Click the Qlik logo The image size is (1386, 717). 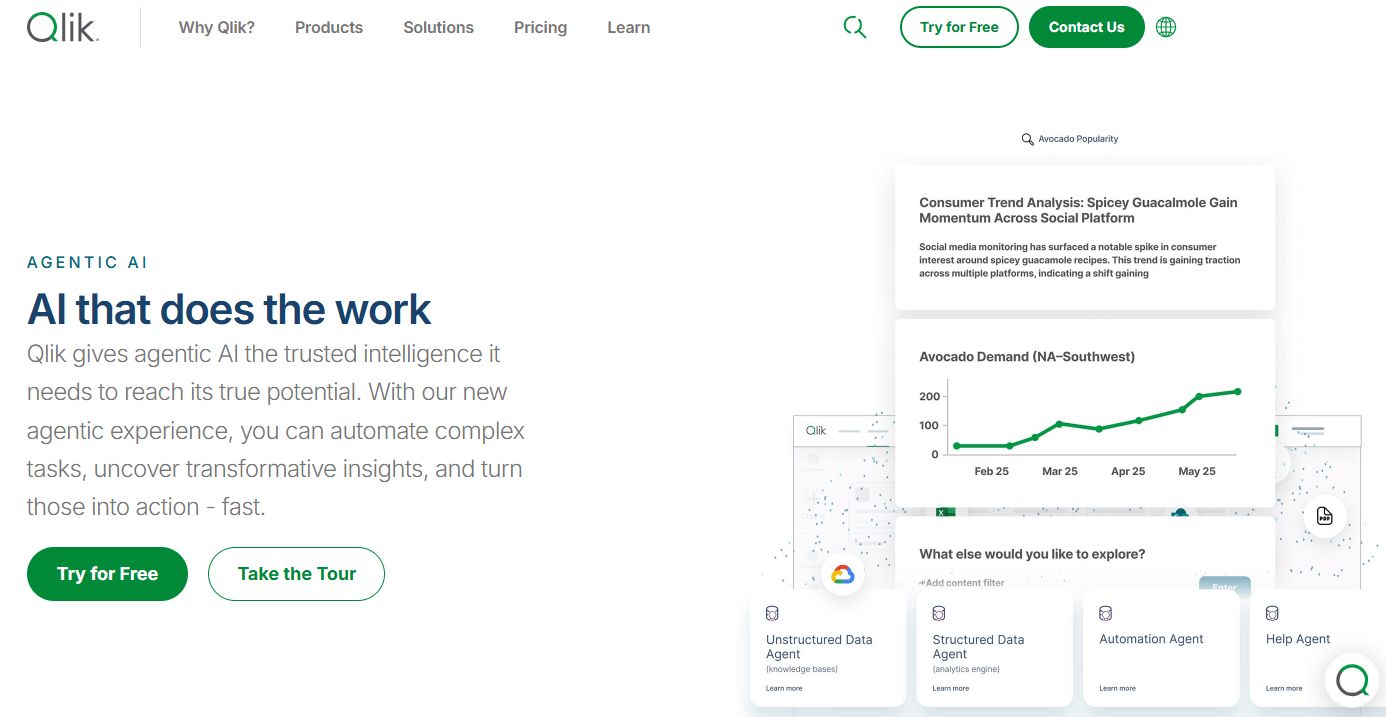pyautogui.click(x=60, y=27)
